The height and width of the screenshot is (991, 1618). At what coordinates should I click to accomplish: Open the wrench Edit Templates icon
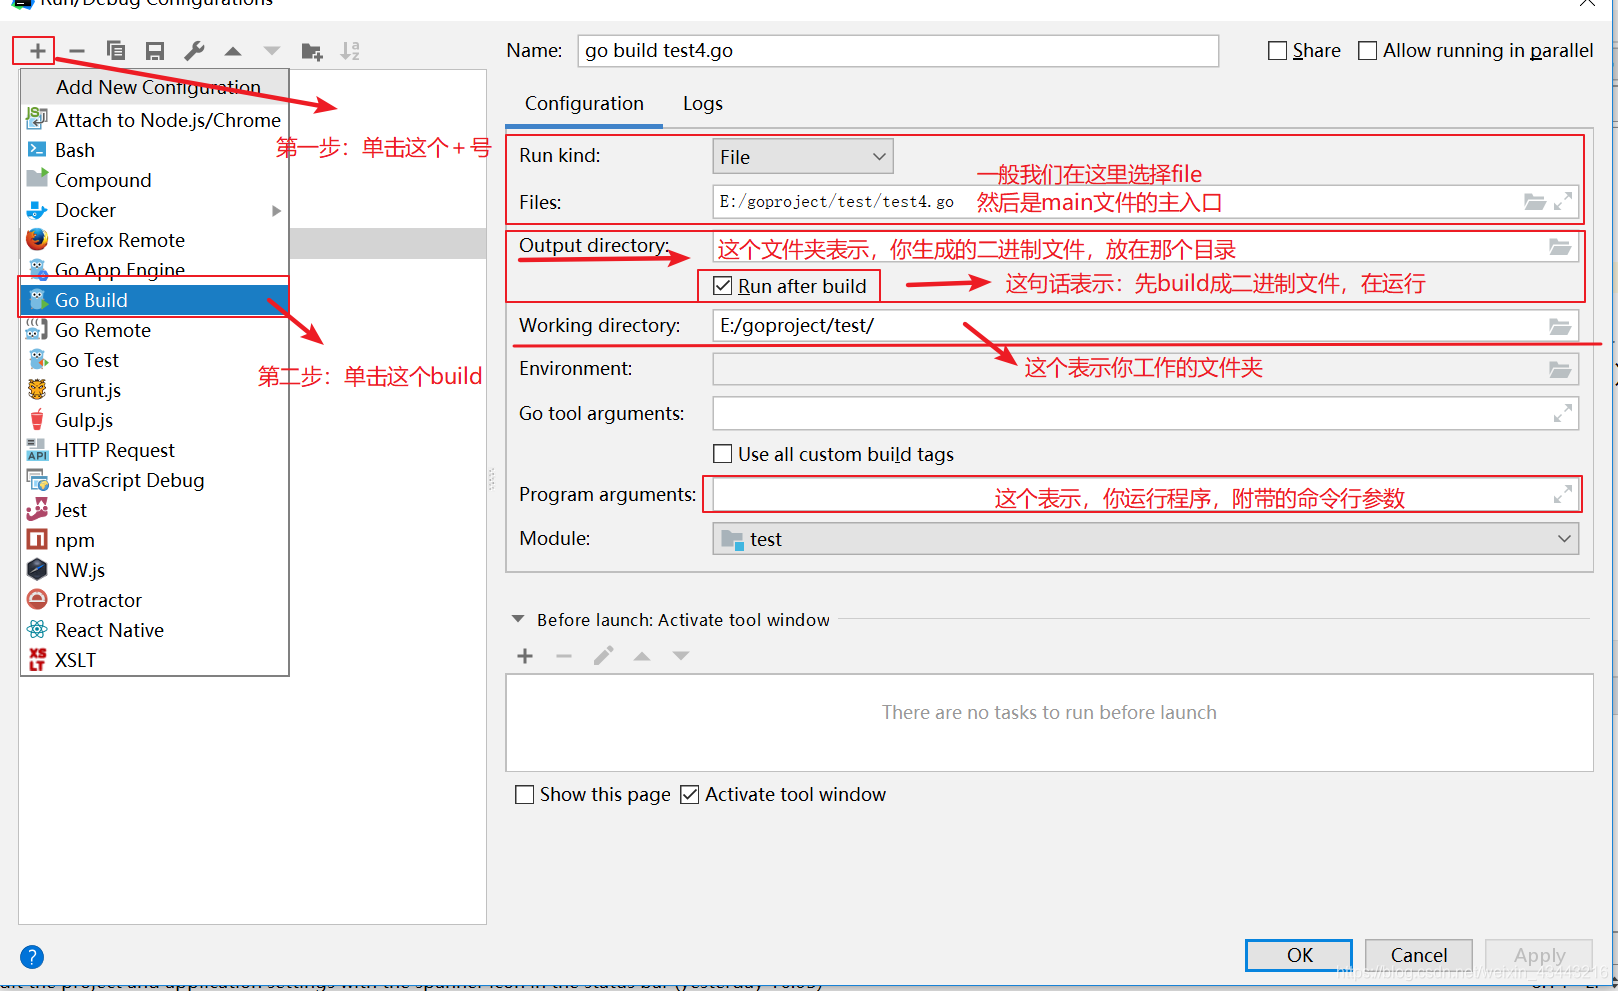[194, 51]
